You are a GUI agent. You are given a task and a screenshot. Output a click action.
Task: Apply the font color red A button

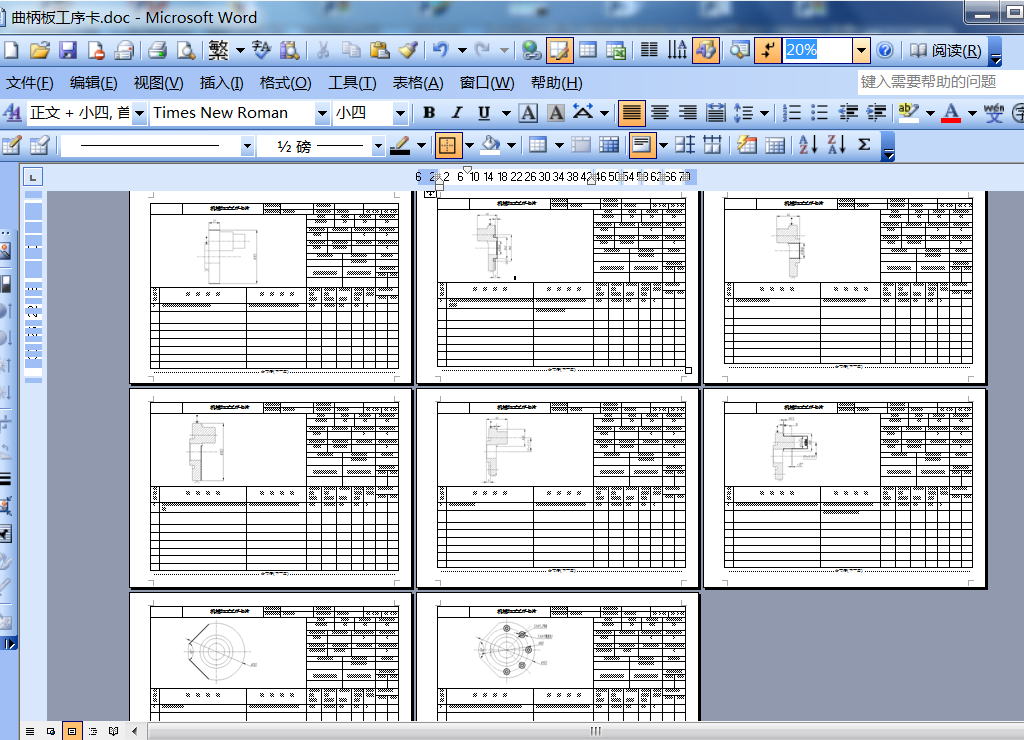952,113
